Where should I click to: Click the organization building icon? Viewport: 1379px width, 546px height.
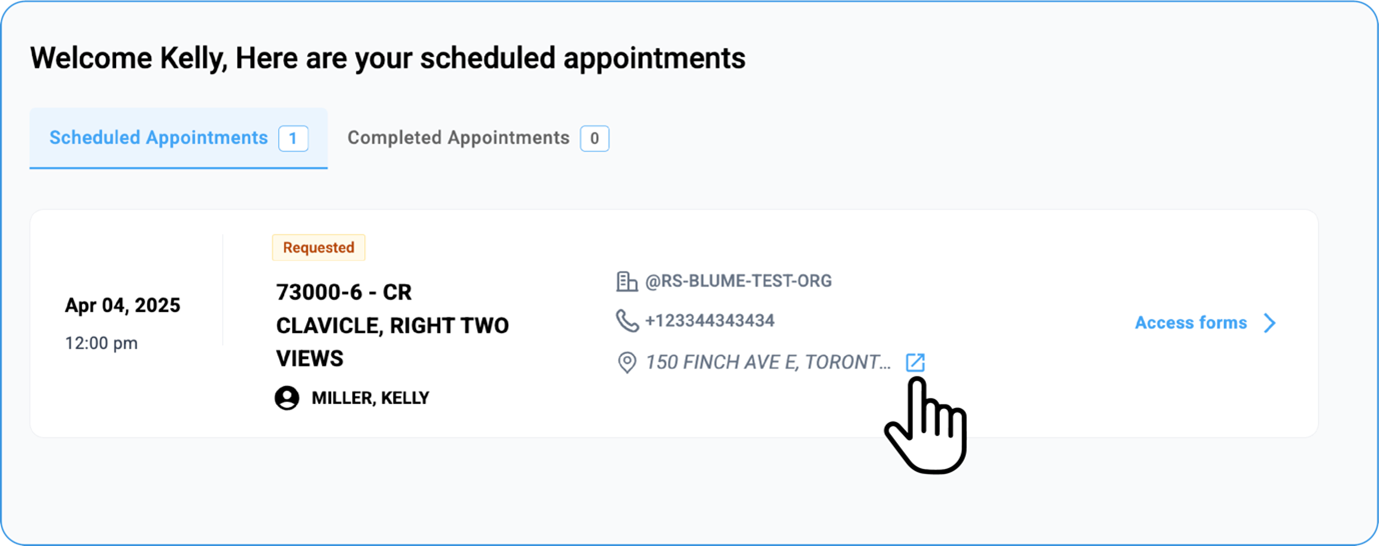627,281
